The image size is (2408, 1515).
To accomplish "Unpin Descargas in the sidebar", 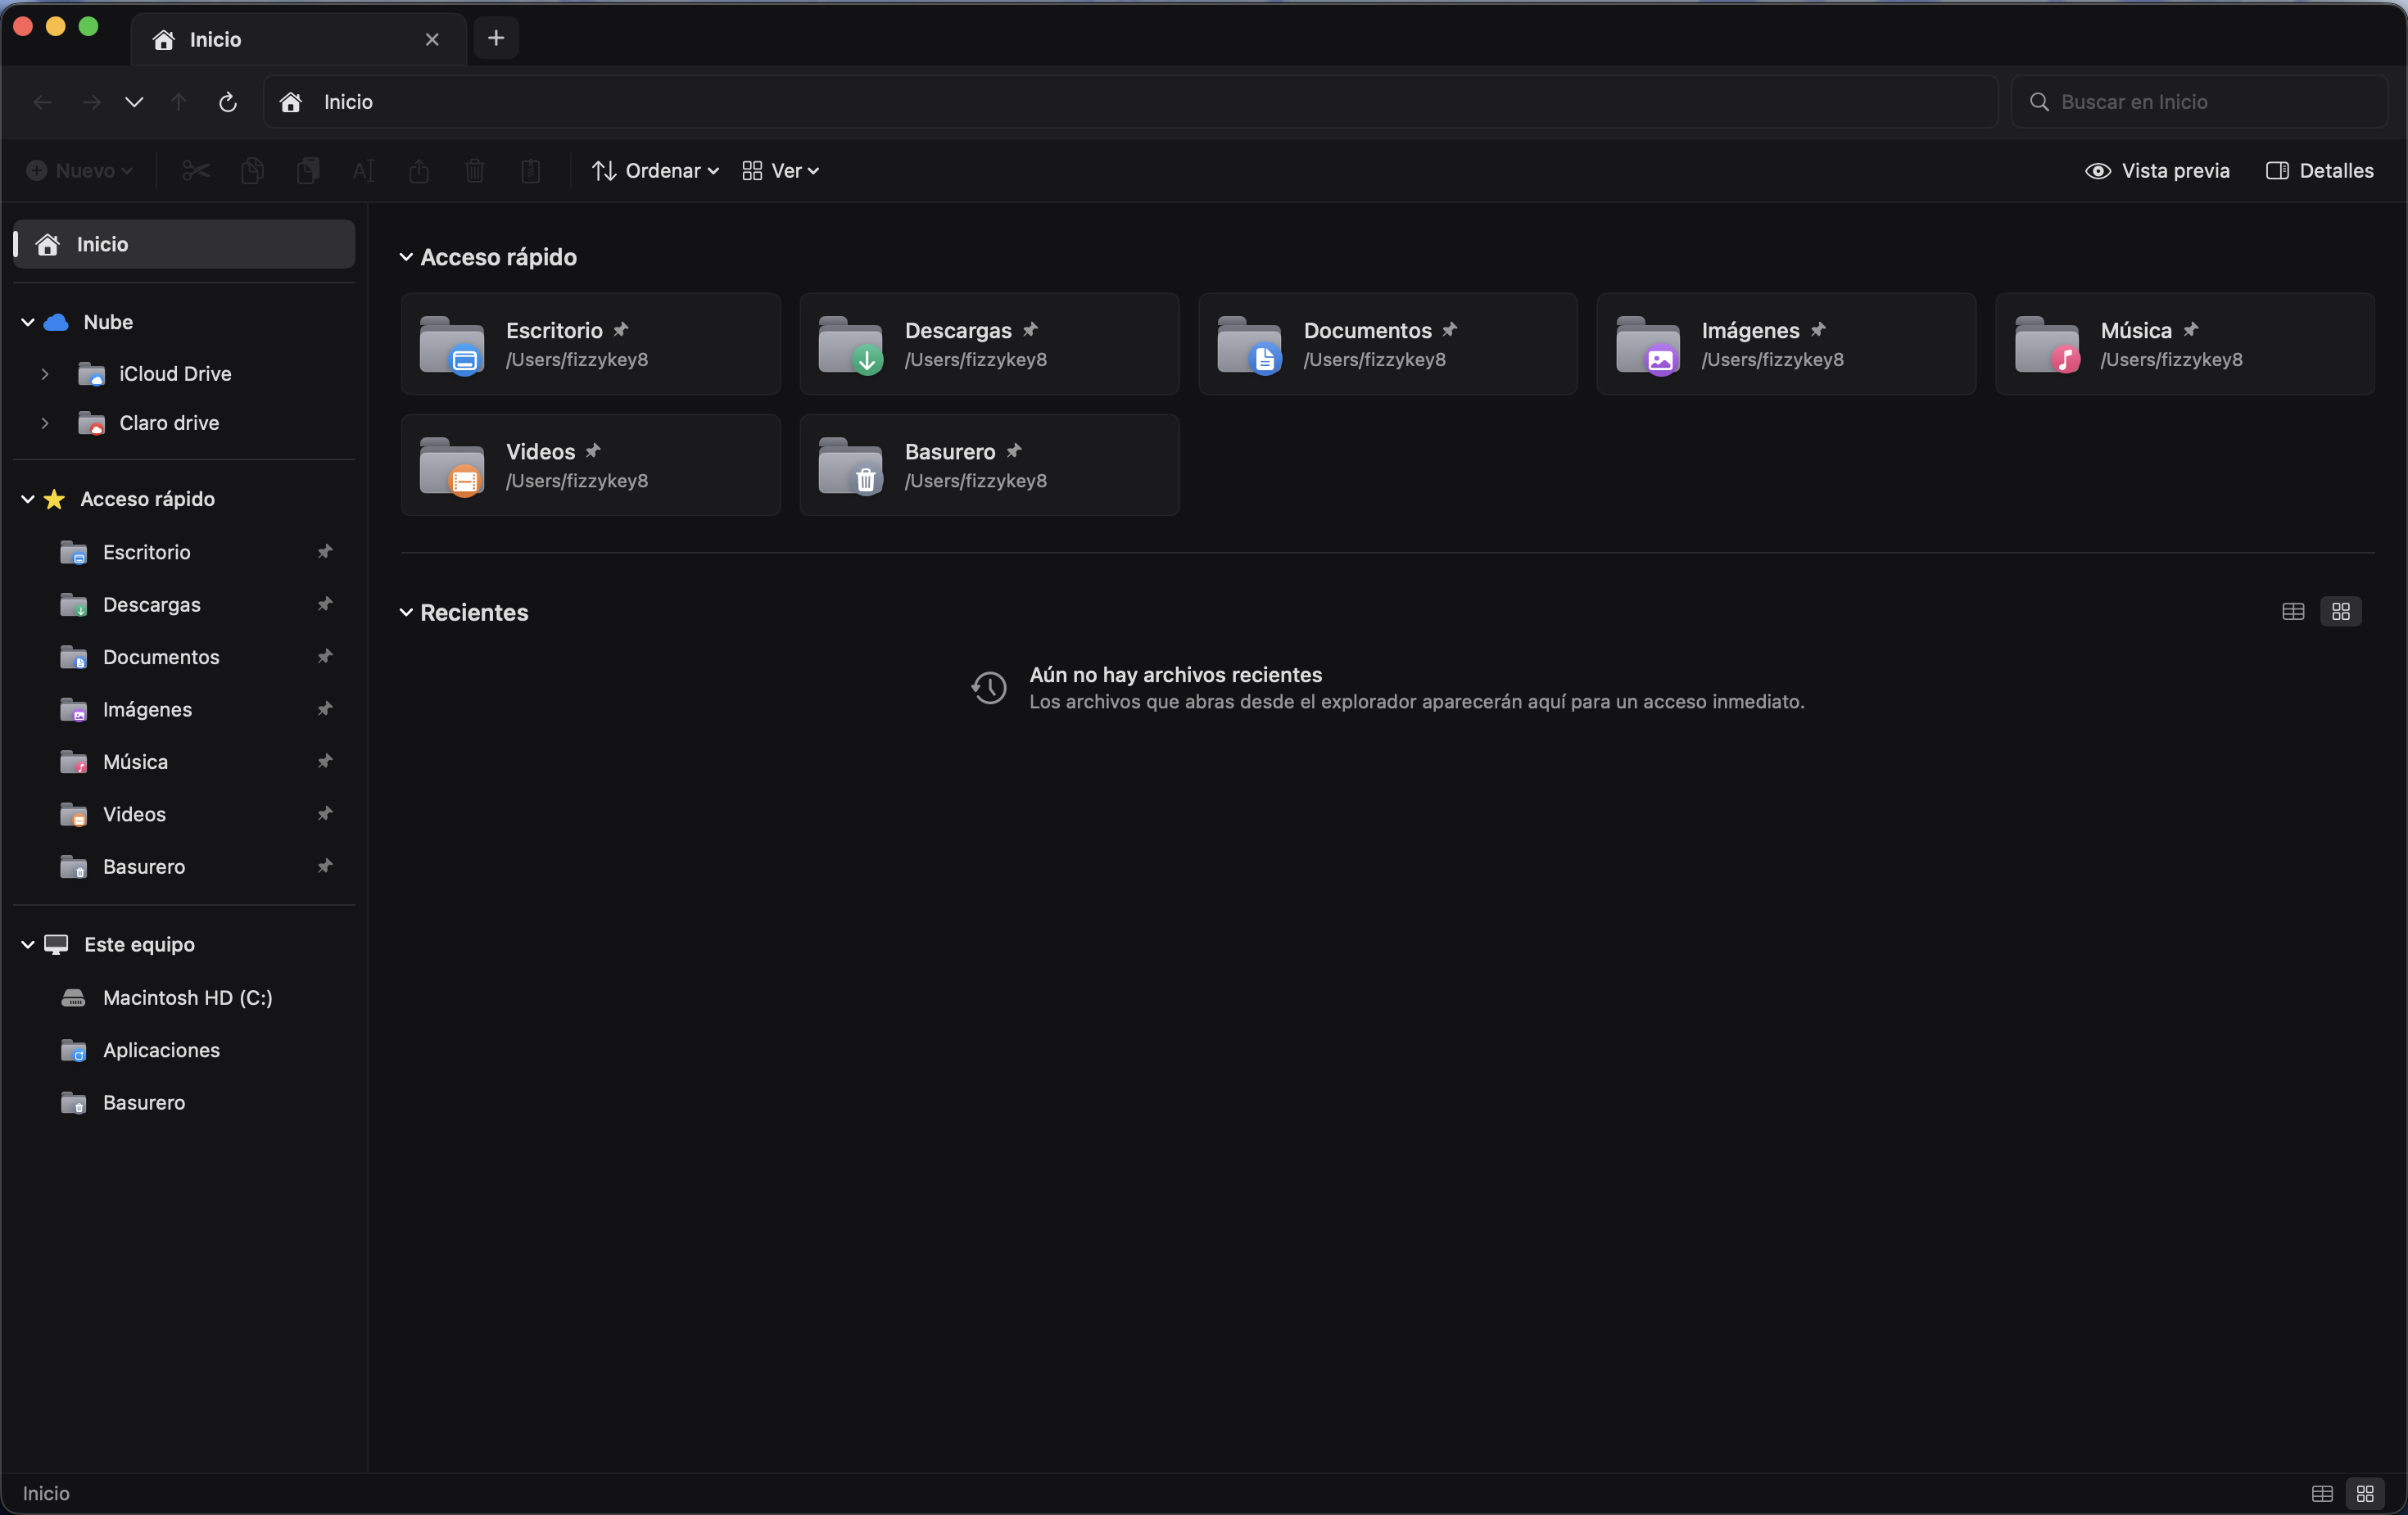I will [x=325, y=604].
